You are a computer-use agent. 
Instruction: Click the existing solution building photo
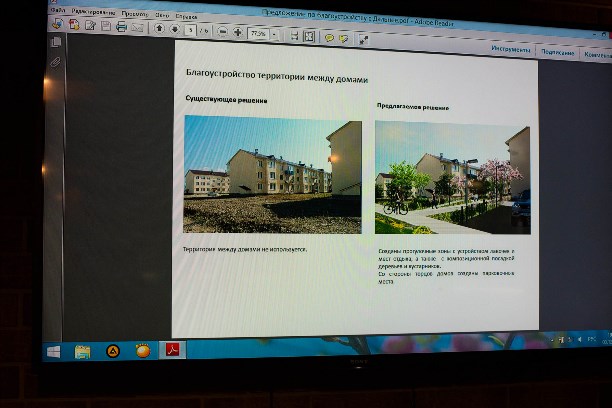coord(272,175)
